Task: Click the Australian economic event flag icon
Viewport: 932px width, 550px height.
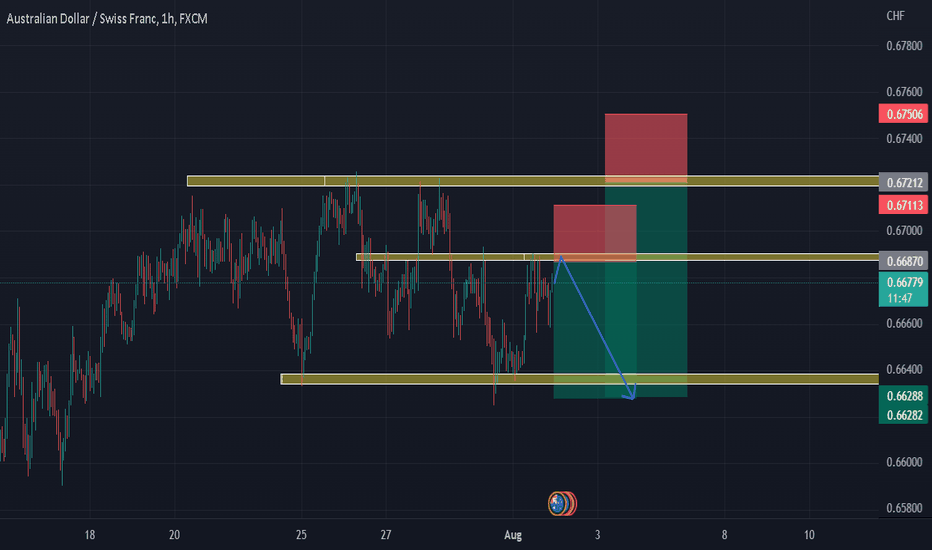Action: tap(558, 504)
